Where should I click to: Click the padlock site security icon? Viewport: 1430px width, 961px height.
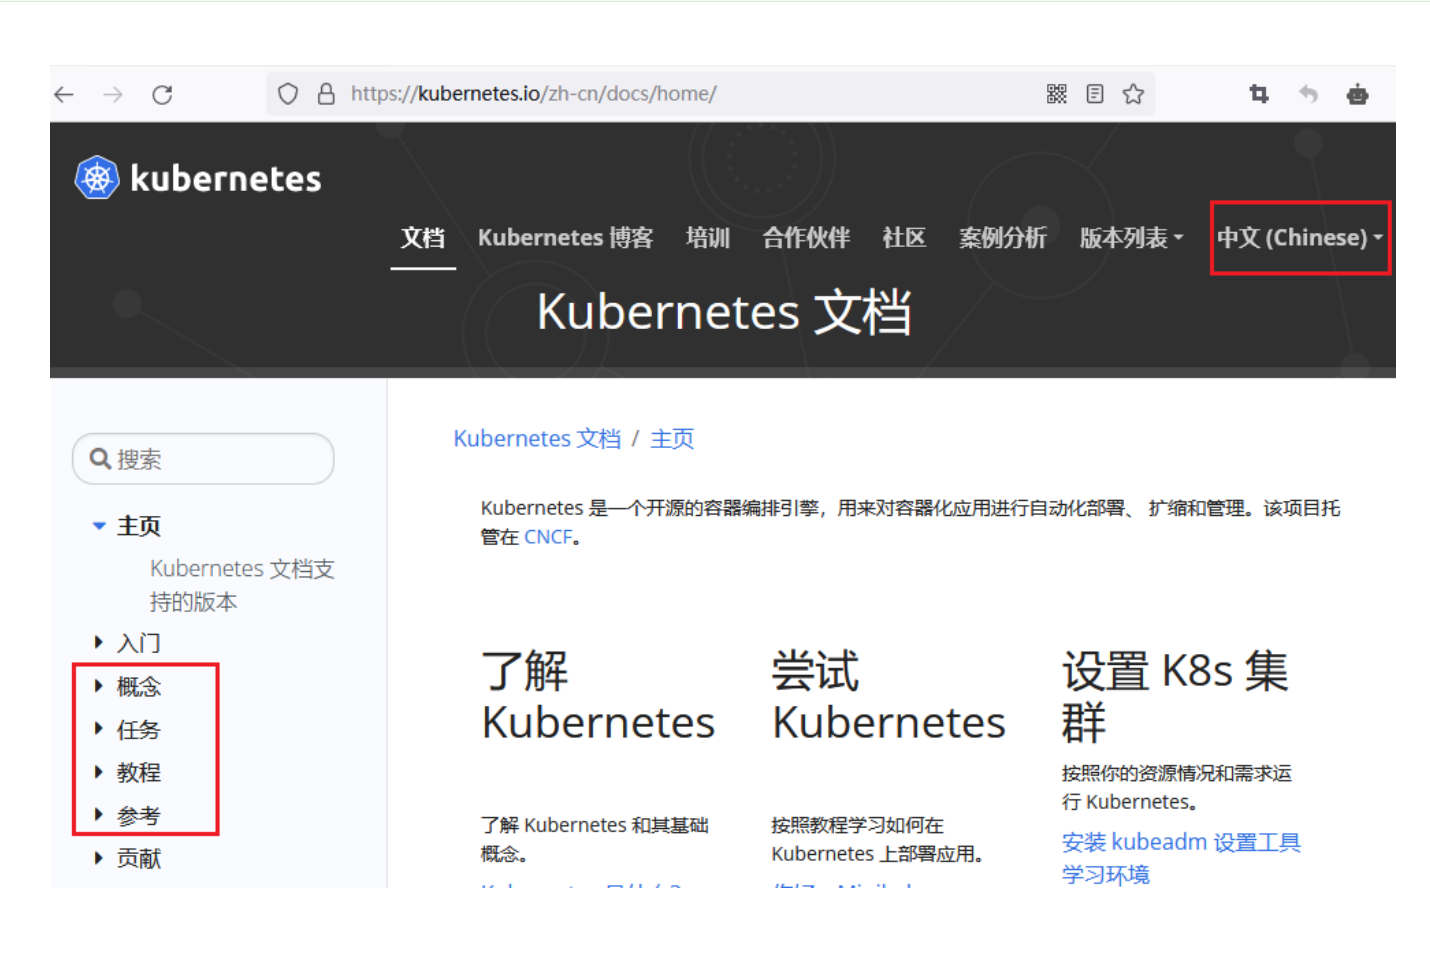326,94
